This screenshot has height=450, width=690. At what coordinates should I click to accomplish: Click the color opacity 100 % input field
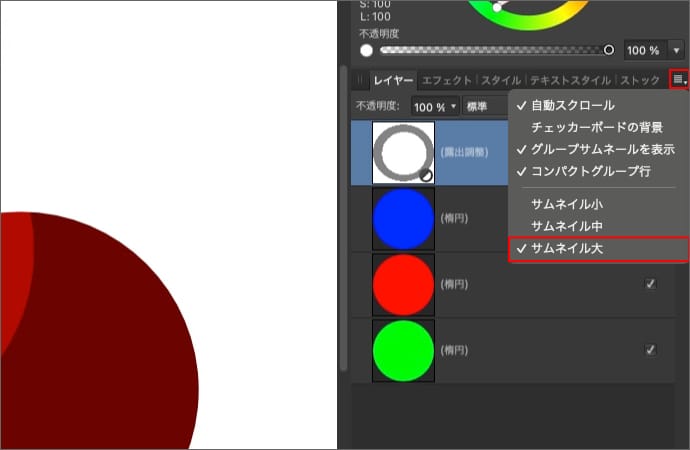click(641, 50)
